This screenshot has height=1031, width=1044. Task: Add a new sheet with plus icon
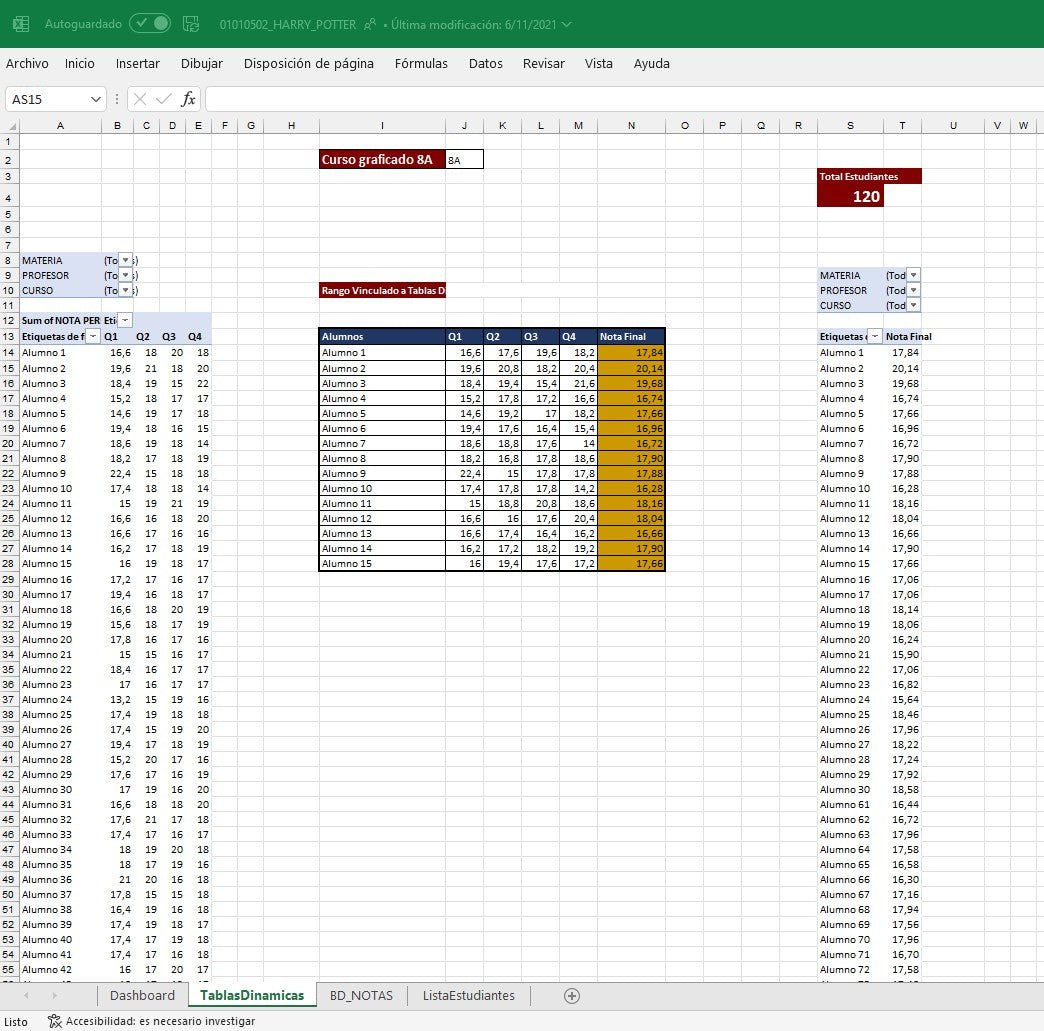tap(571, 996)
